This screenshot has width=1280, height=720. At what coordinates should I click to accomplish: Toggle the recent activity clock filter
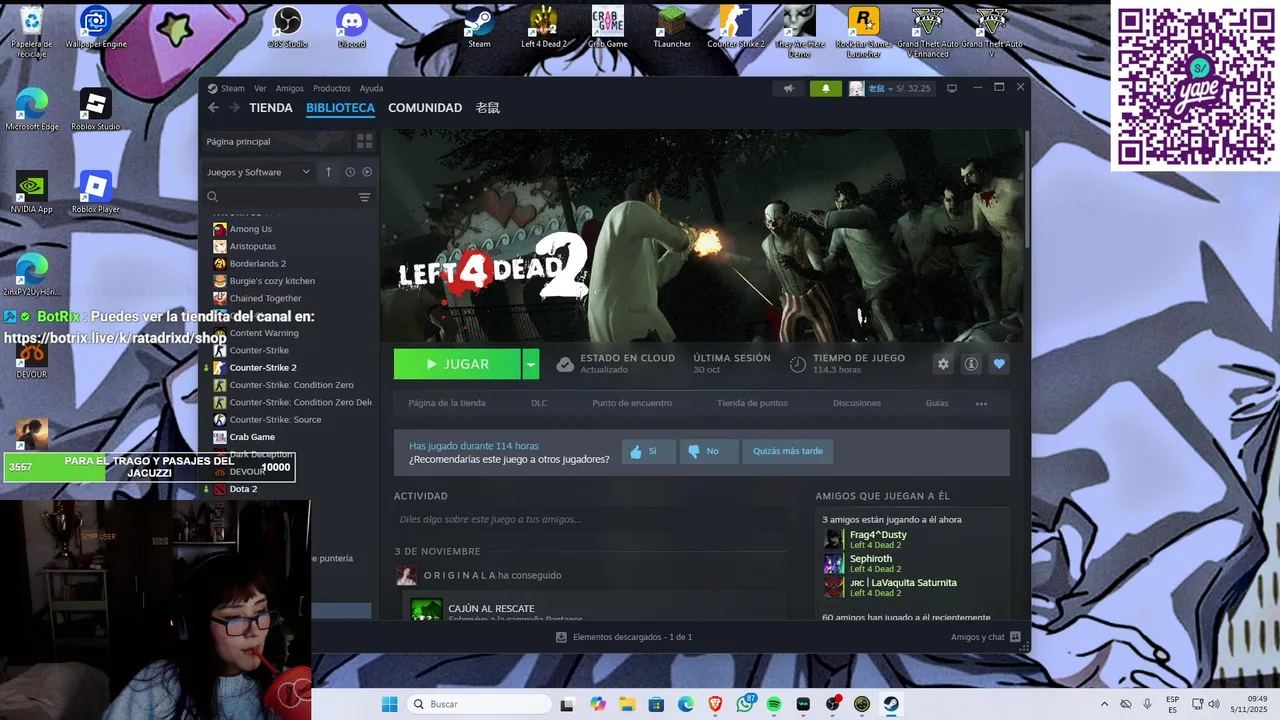350,172
